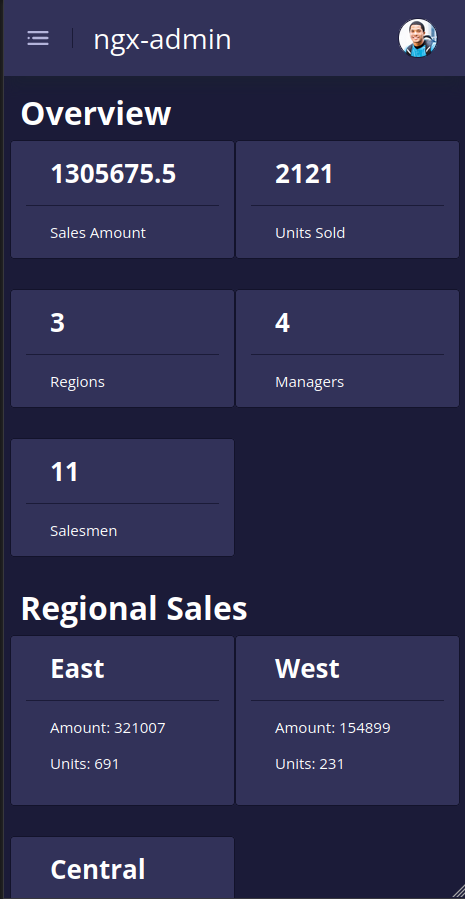Click the Regional Sales heading

pos(134,608)
